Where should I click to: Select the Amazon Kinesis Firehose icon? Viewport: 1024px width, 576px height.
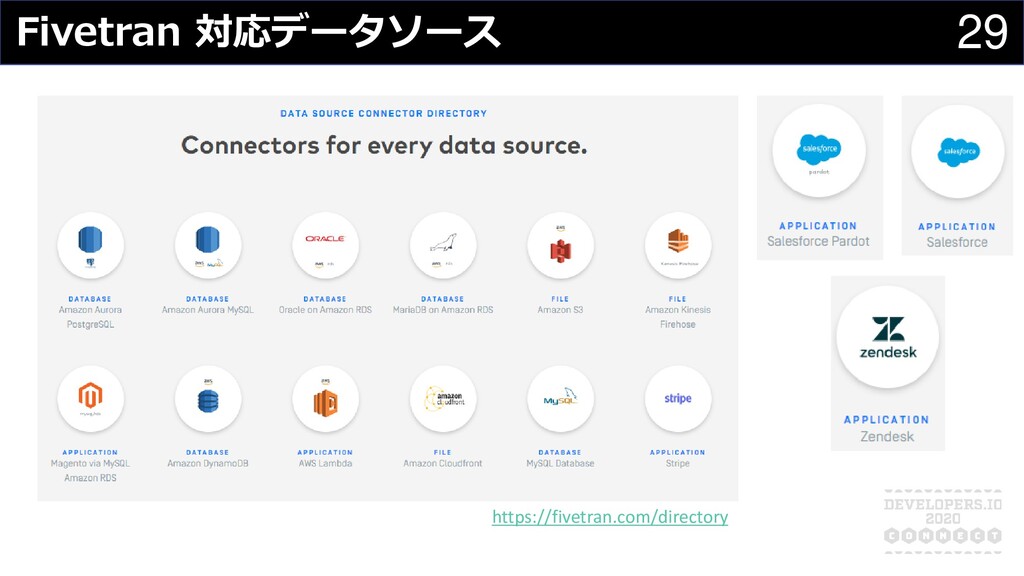tap(678, 246)
